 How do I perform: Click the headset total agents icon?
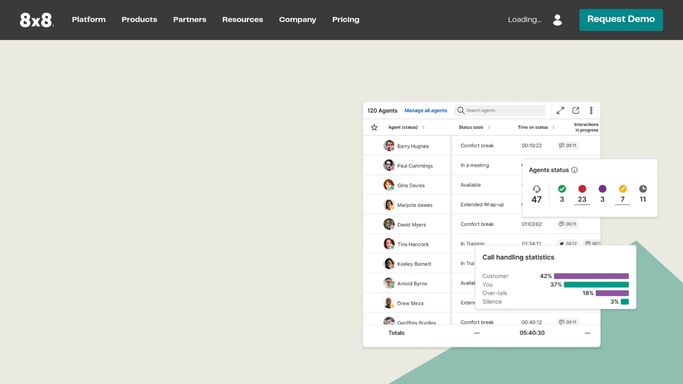pyautogui.click(x=537, y=189)
